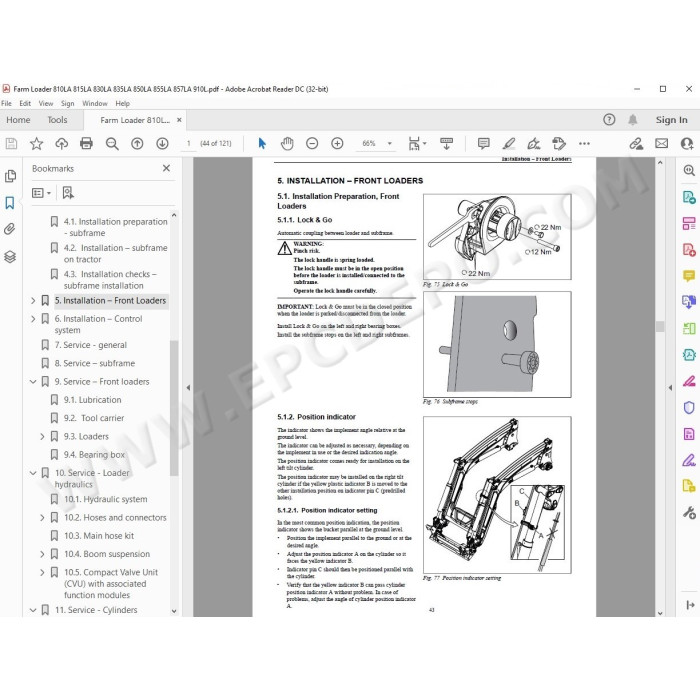Open the search tool in right pane

point(689,170)
